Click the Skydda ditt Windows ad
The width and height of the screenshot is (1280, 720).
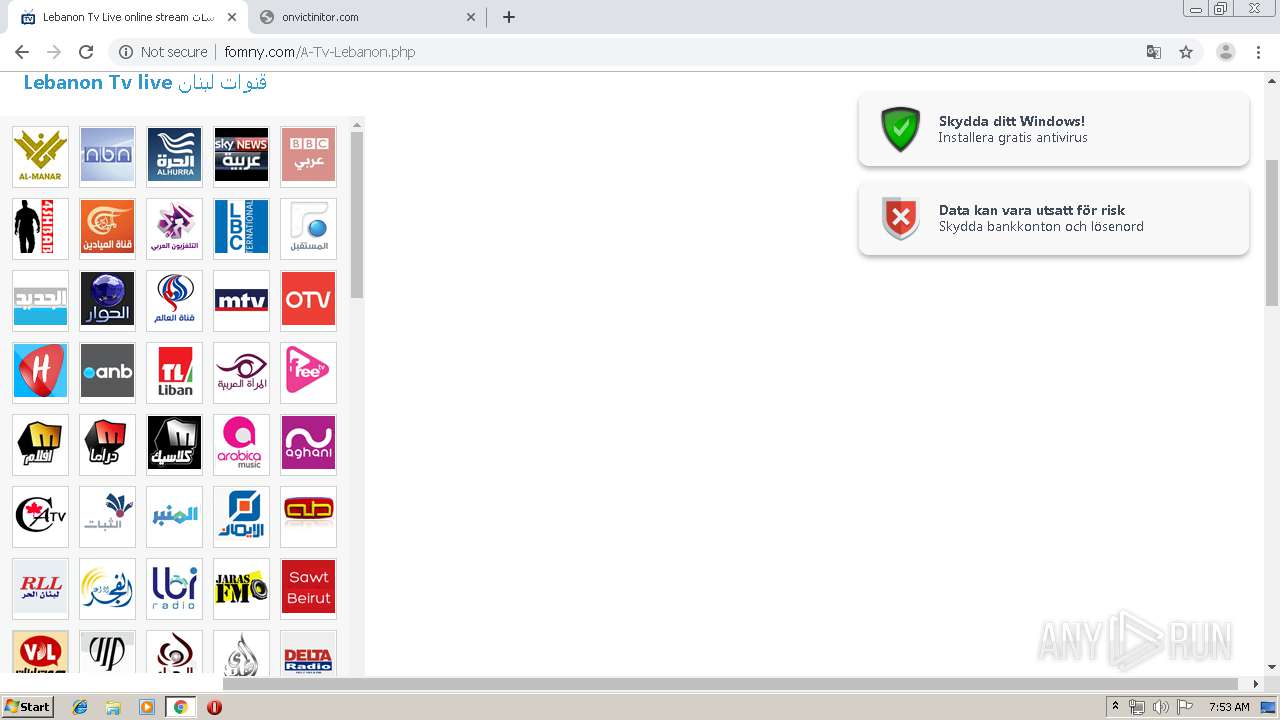[x=1054, y=129]
